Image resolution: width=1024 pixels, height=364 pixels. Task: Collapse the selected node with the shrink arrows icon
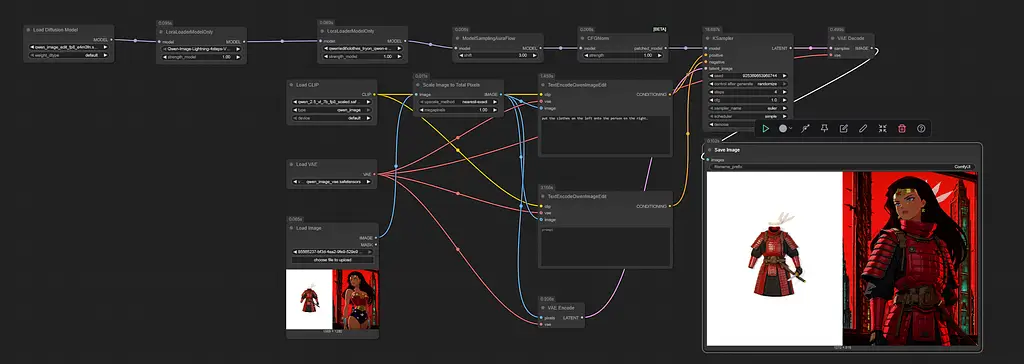click(882, 129)
